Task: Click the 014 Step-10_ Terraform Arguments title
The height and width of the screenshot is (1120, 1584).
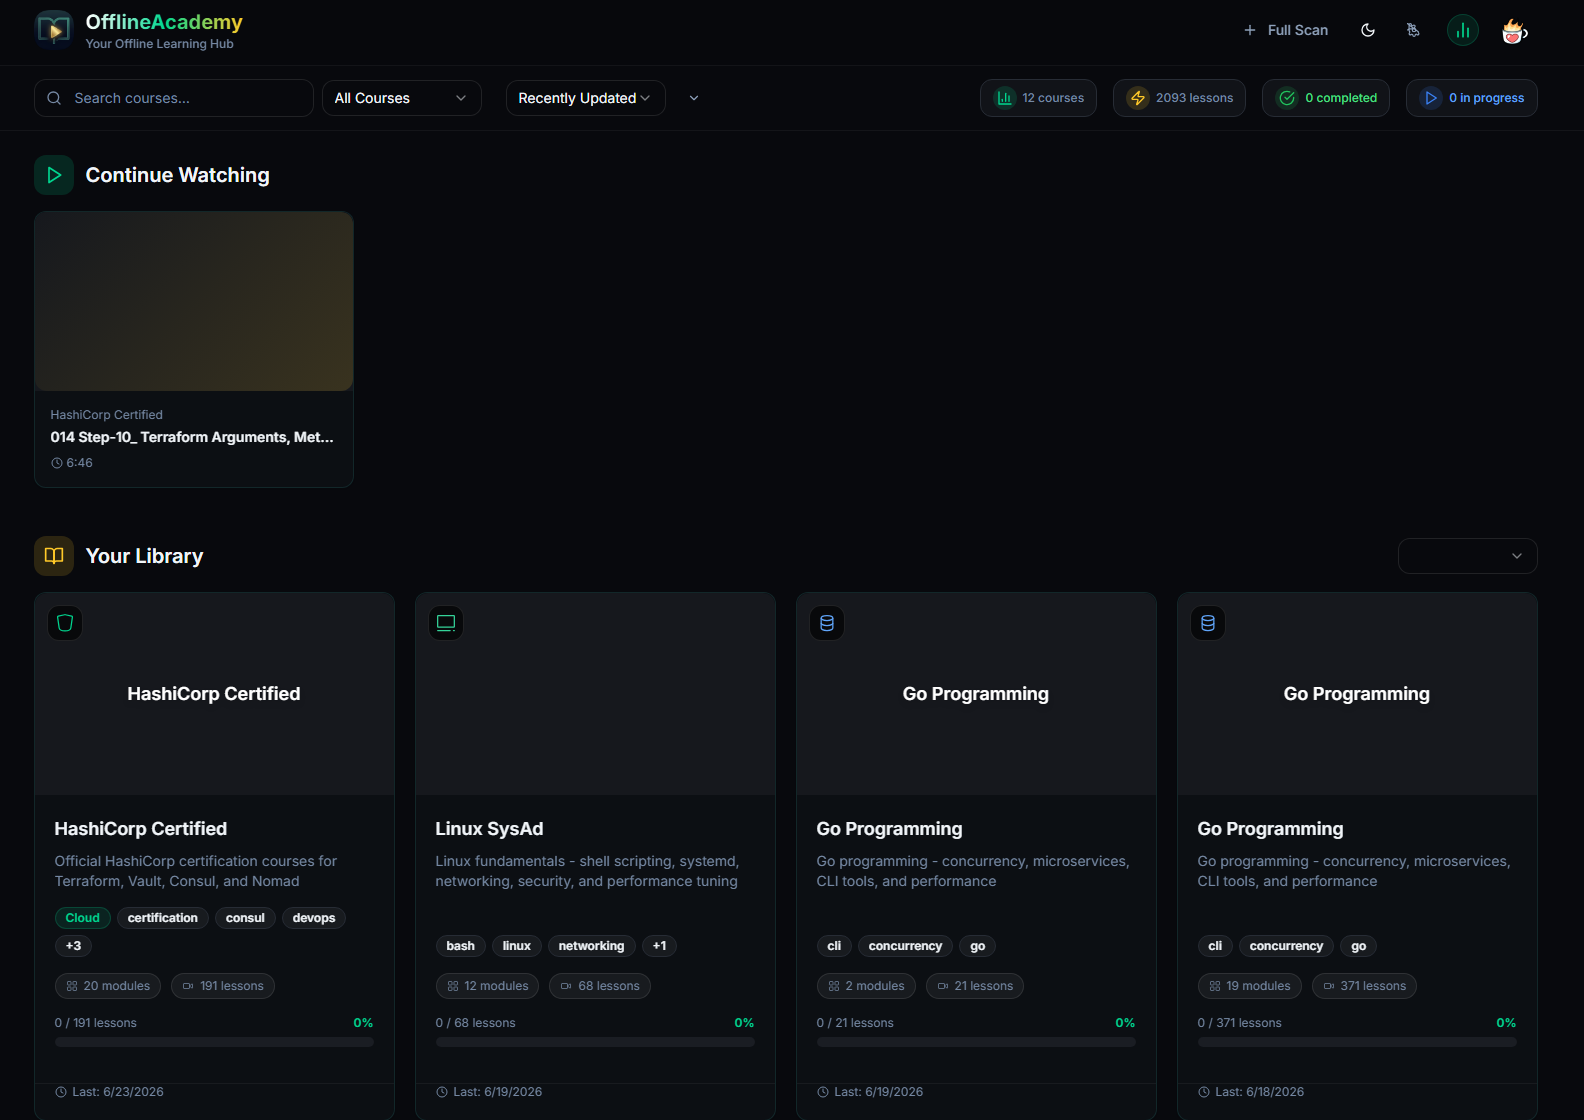Action: [x=192, y=437]
